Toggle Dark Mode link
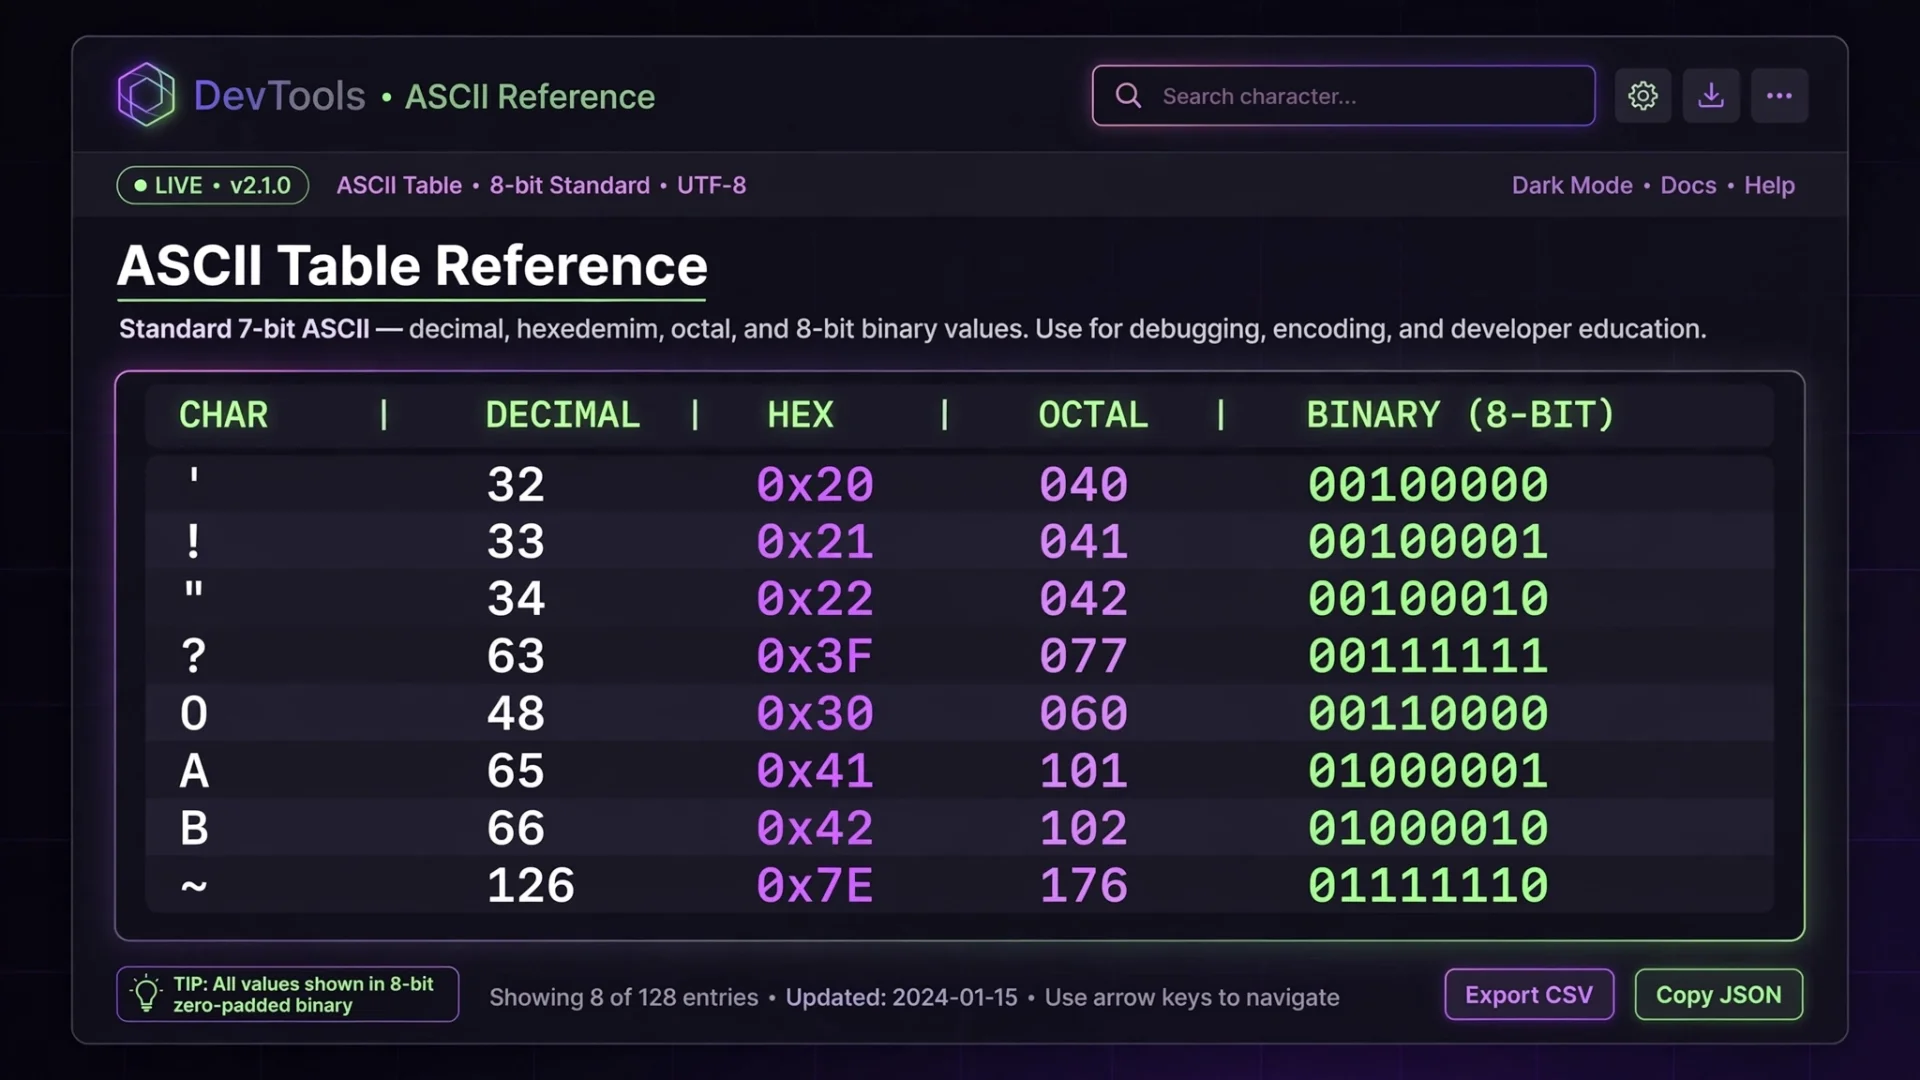 (x=1572, y=185)
